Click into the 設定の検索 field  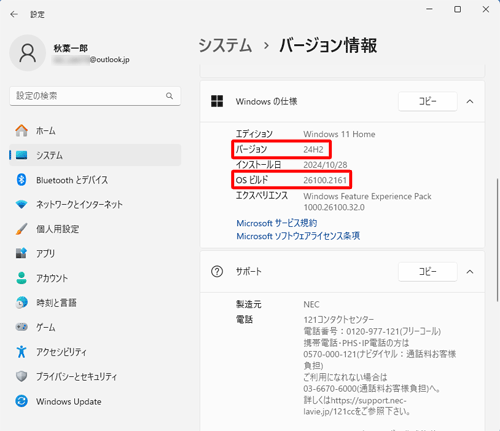pyautogui.click(x=95, y=96)
